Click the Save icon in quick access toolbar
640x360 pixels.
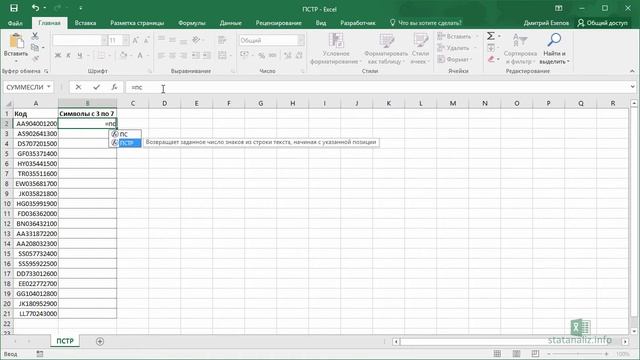coord(13,8)
